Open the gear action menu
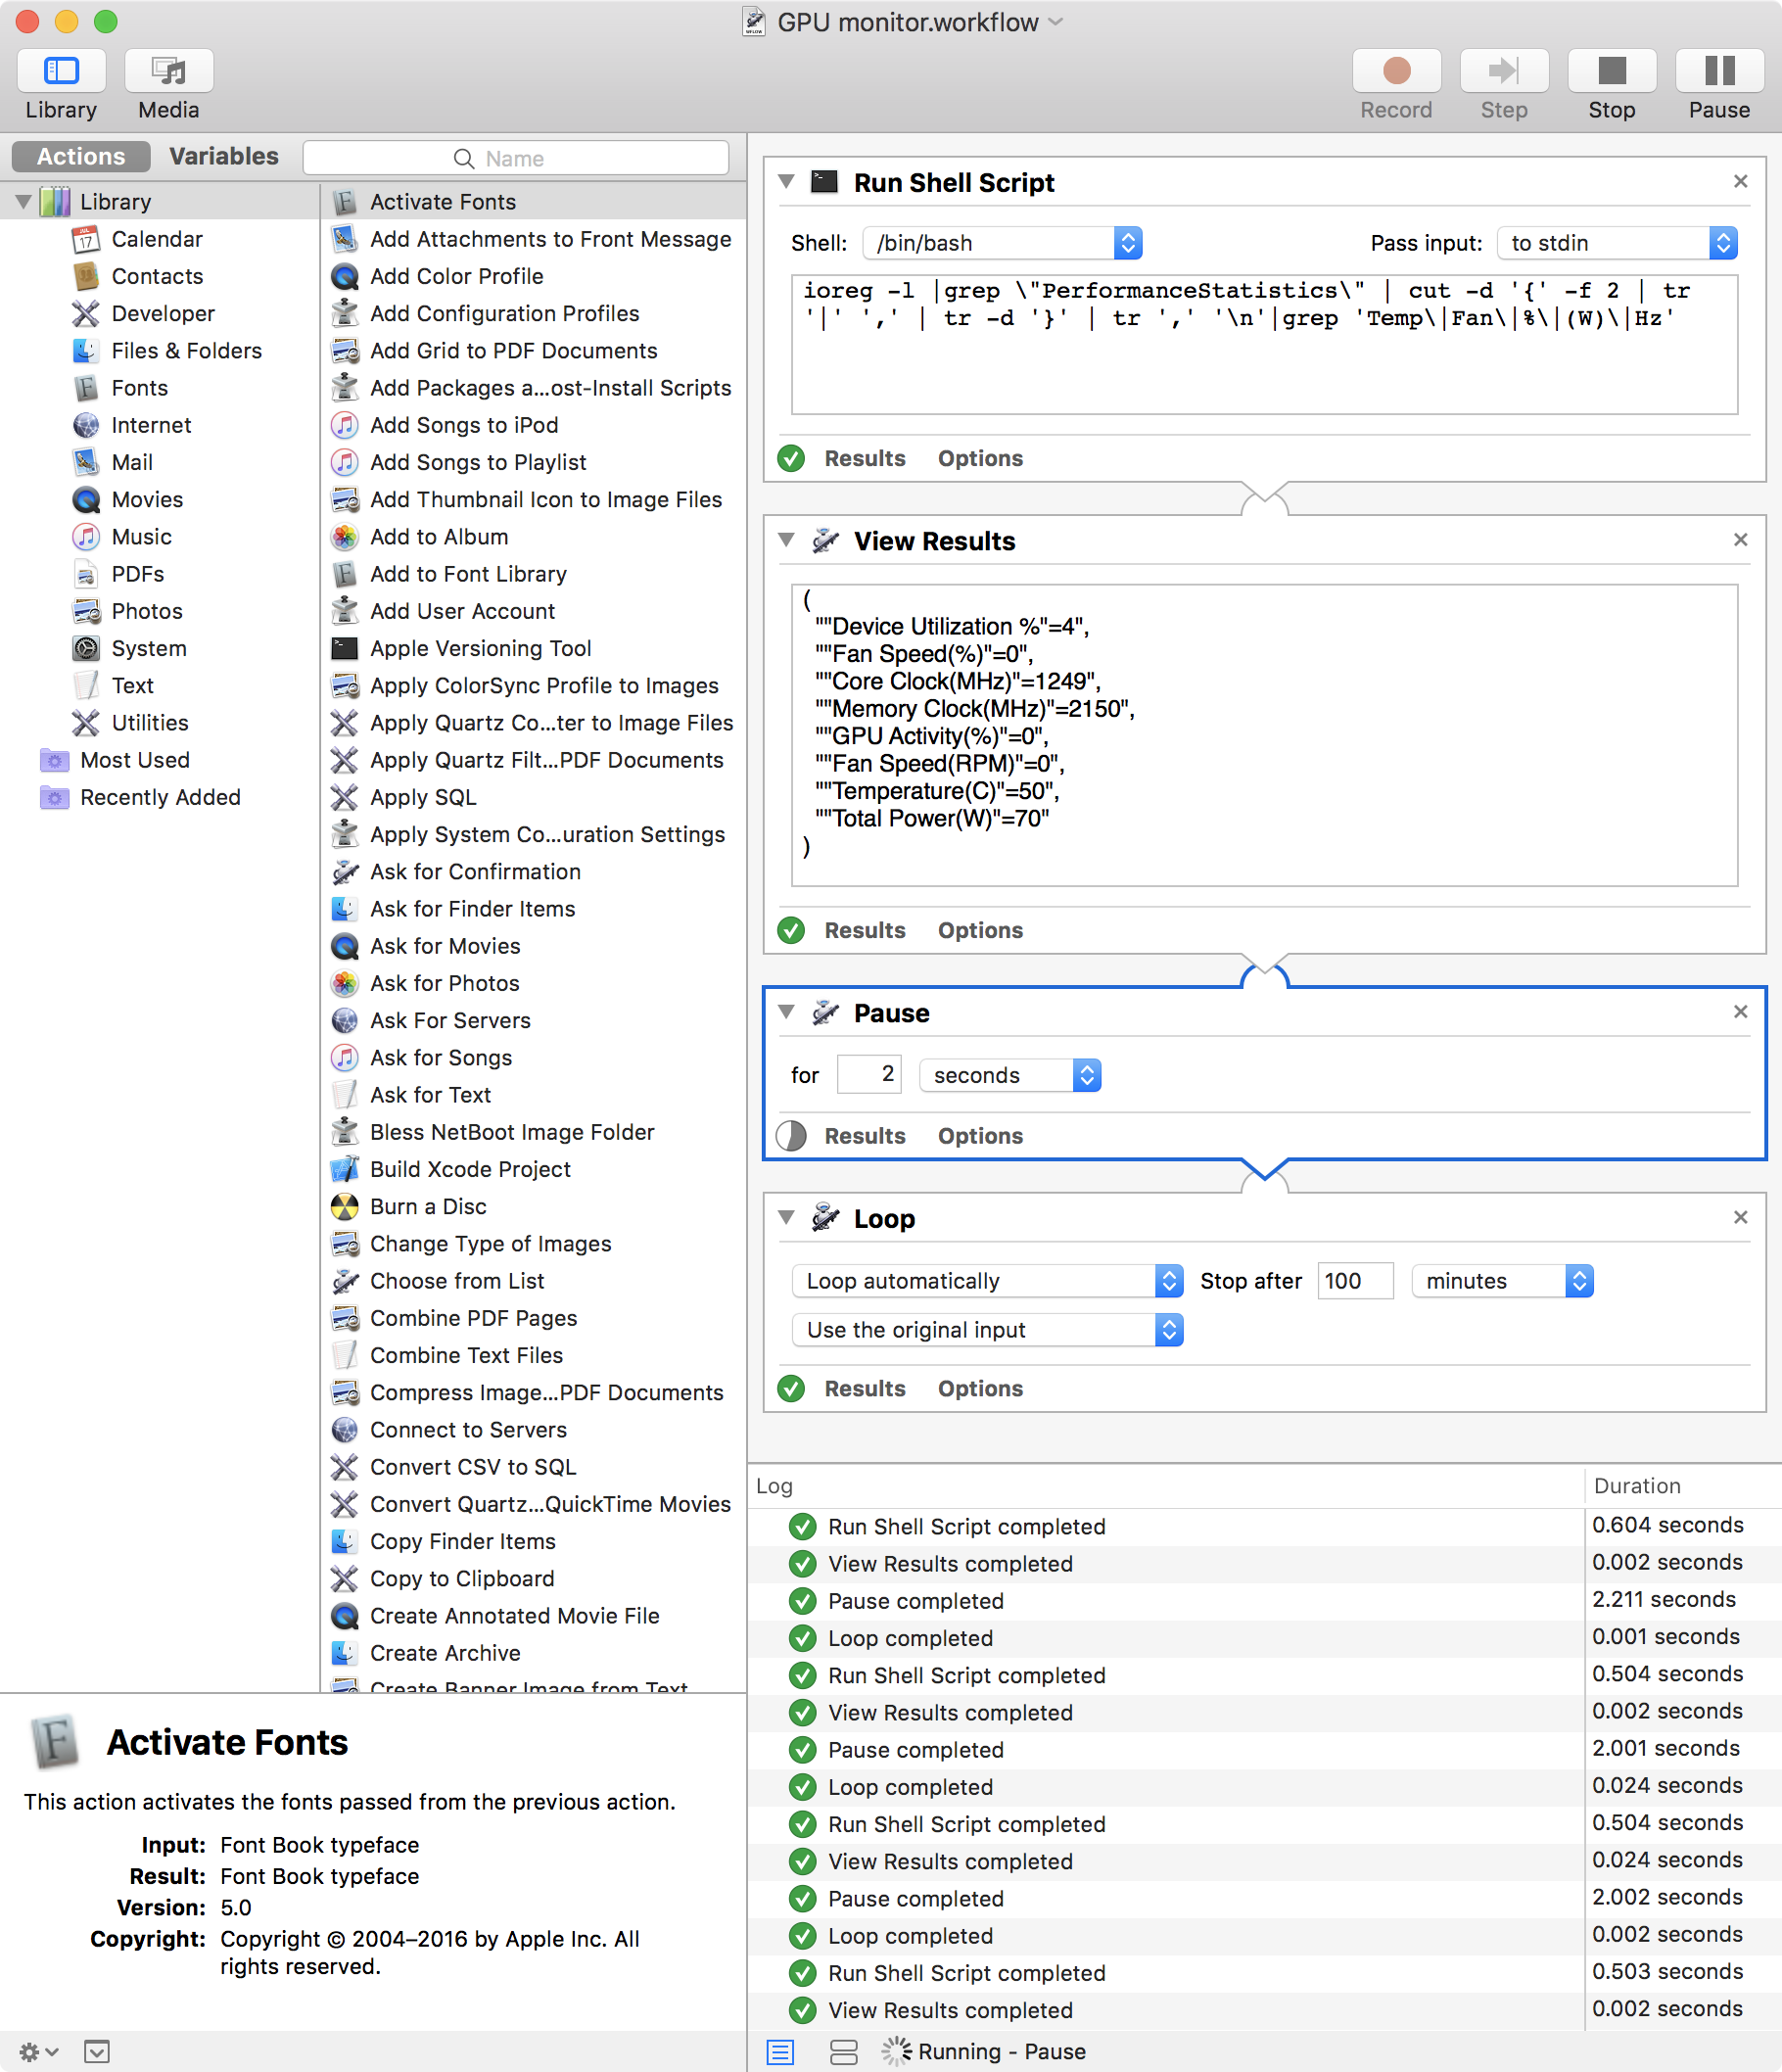This screenshot has width=1782, height=2072. 39,2052
